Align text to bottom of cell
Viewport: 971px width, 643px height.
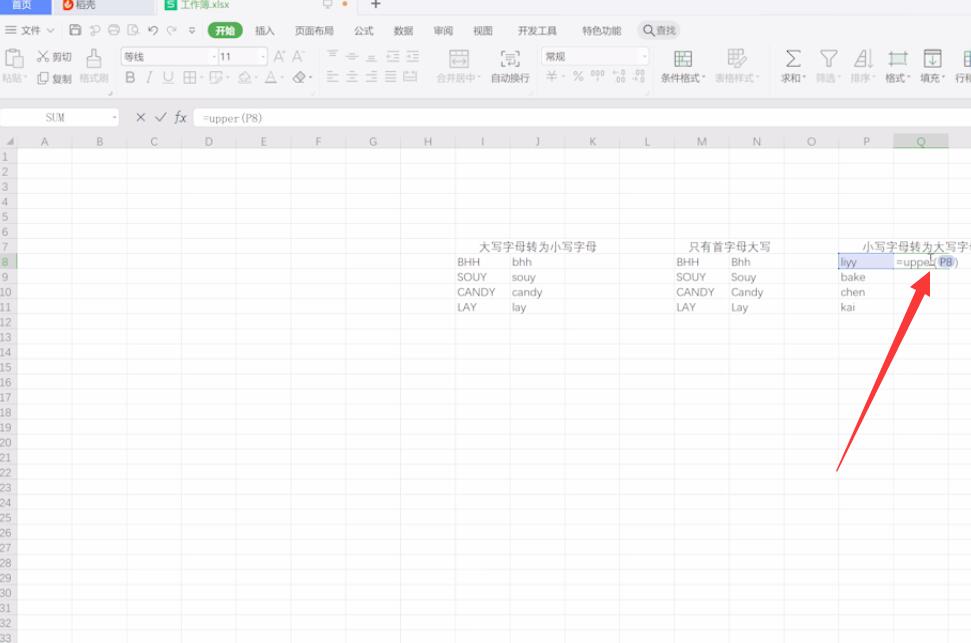371,56
